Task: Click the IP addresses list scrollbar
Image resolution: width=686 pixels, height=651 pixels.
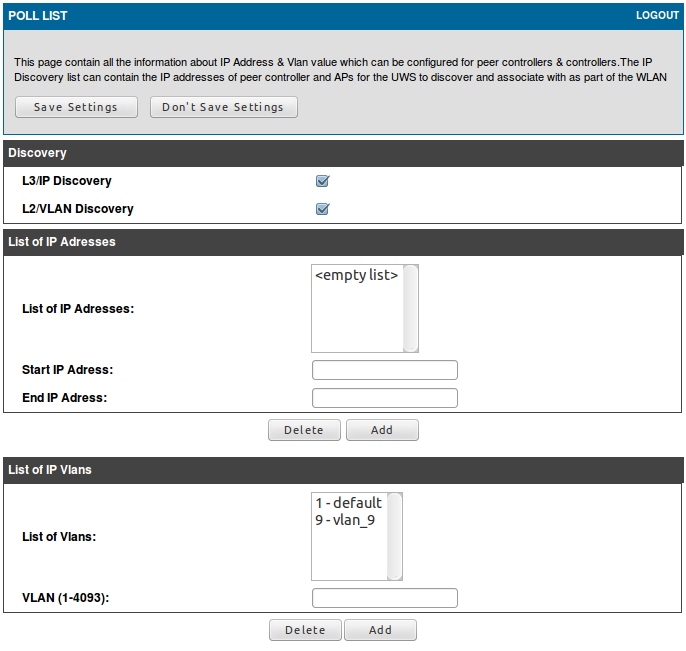Action: click(411, 308)
